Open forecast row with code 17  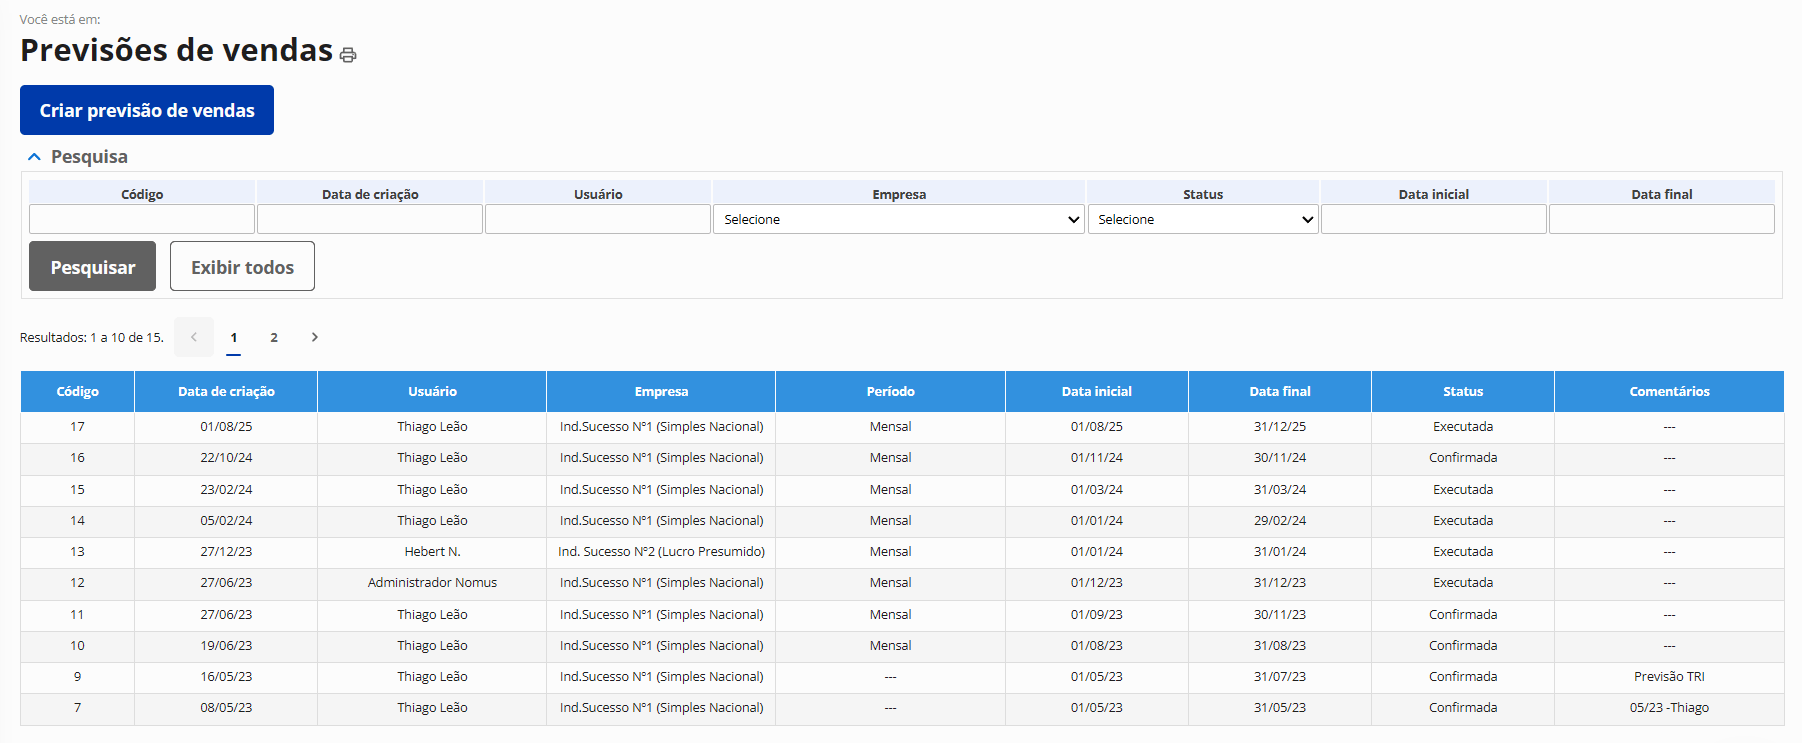click(x=77, y=427)
